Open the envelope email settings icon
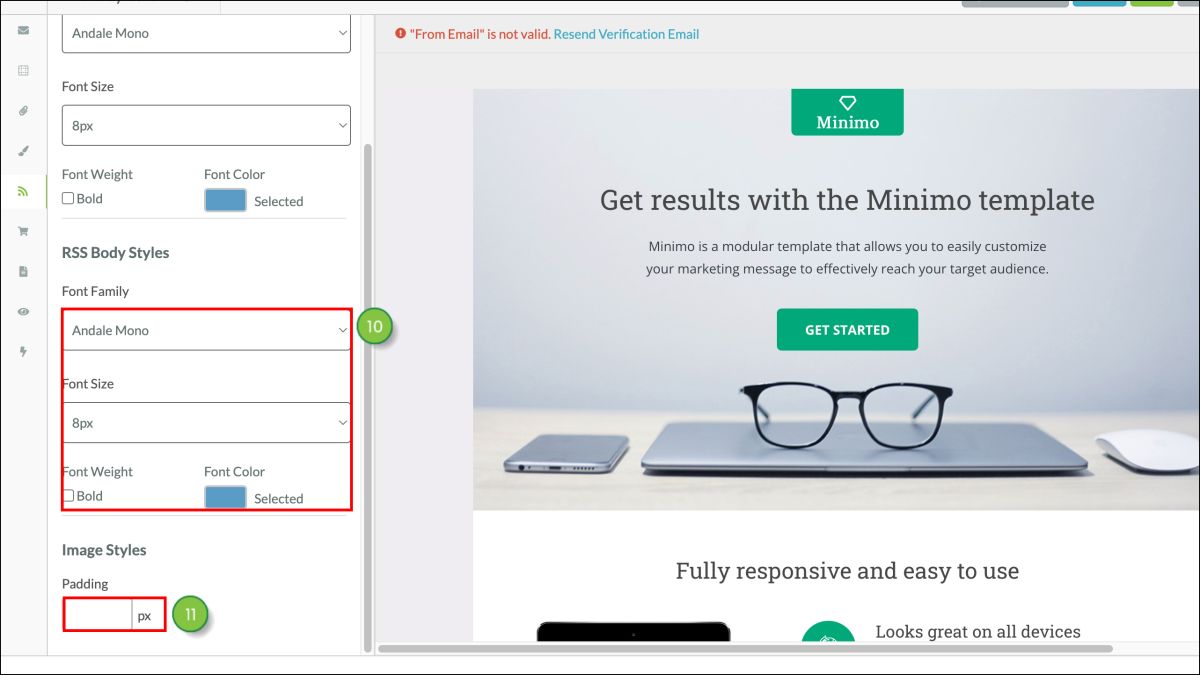 click(x=23, y=31)
